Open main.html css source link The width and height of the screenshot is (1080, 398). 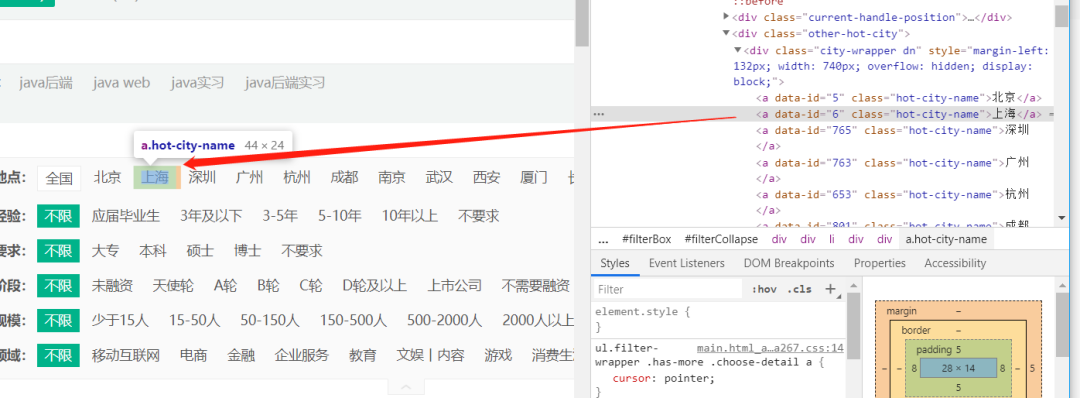coord(770,348)
